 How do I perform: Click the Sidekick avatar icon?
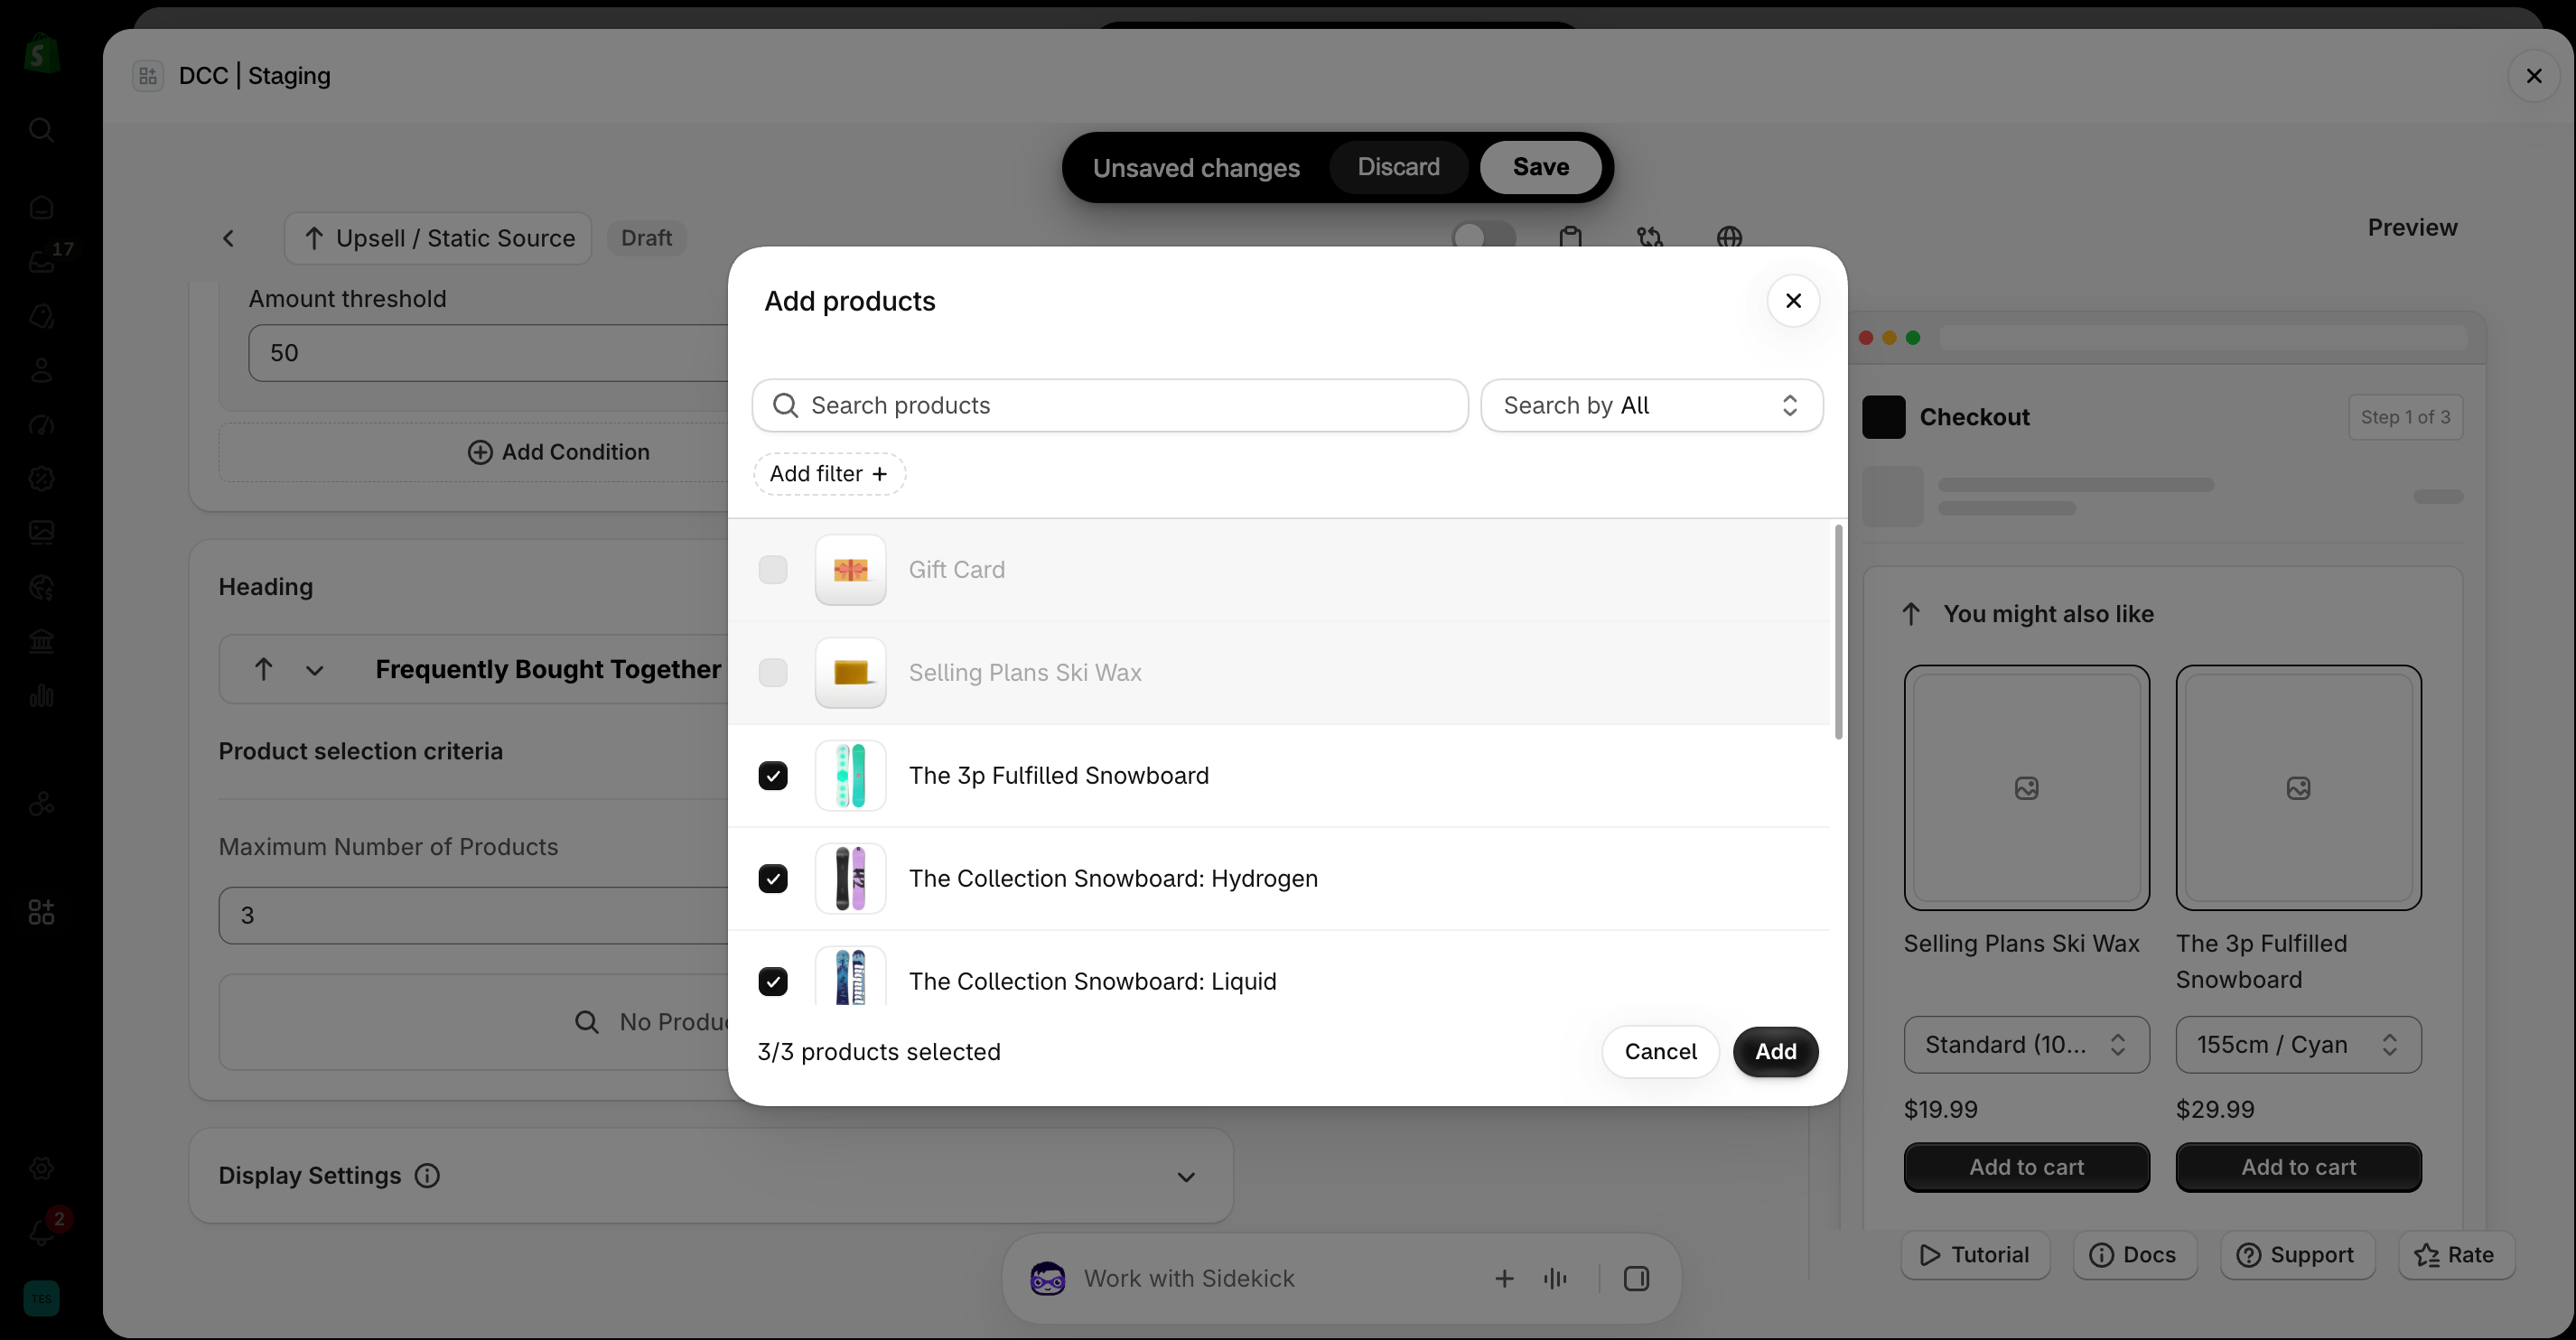1047,1278
